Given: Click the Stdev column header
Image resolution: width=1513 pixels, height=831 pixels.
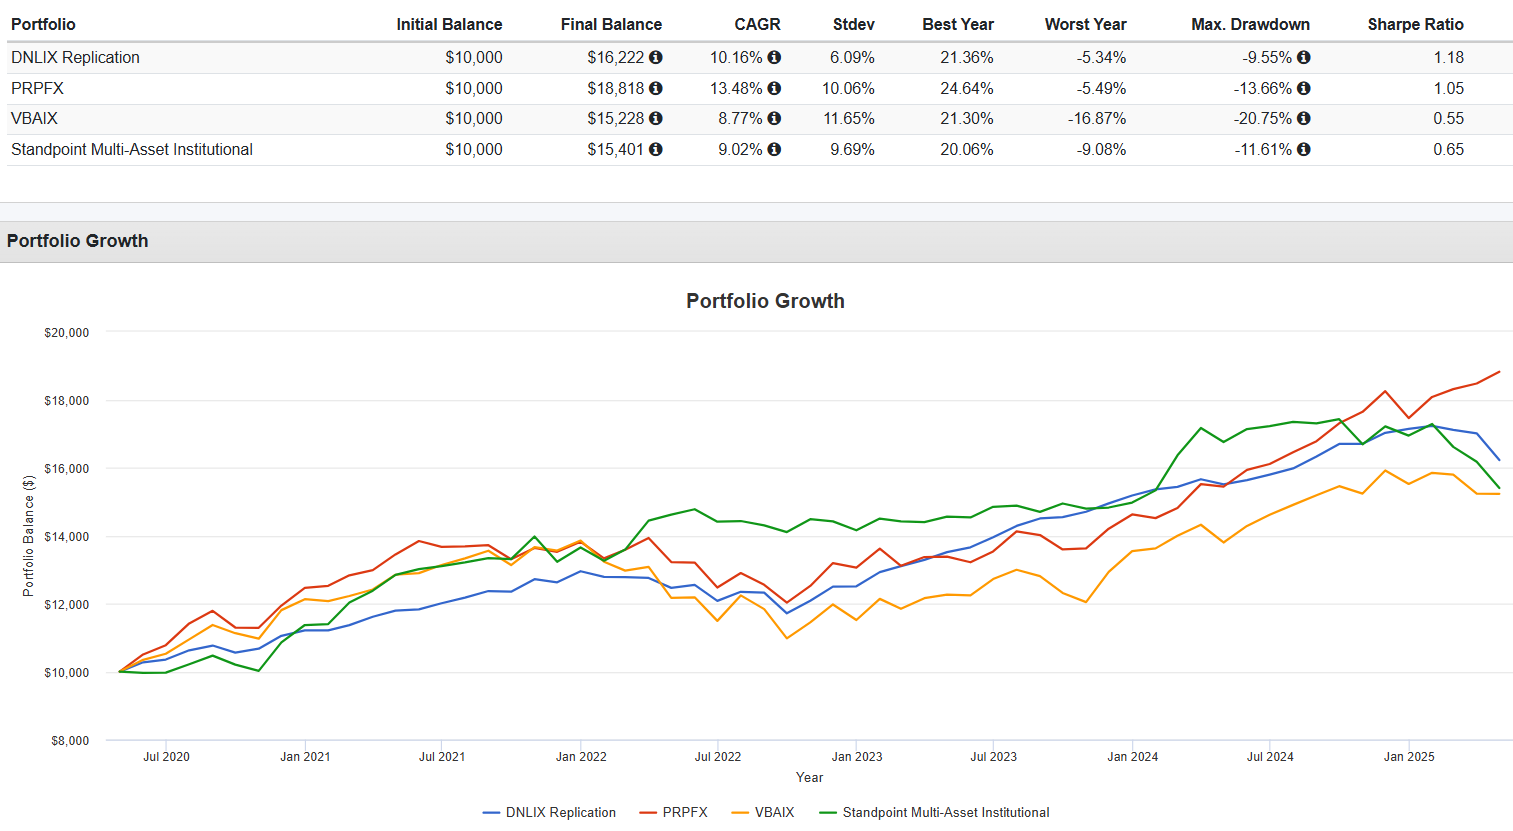Looking at the screenshot, I should coord(854,24).
